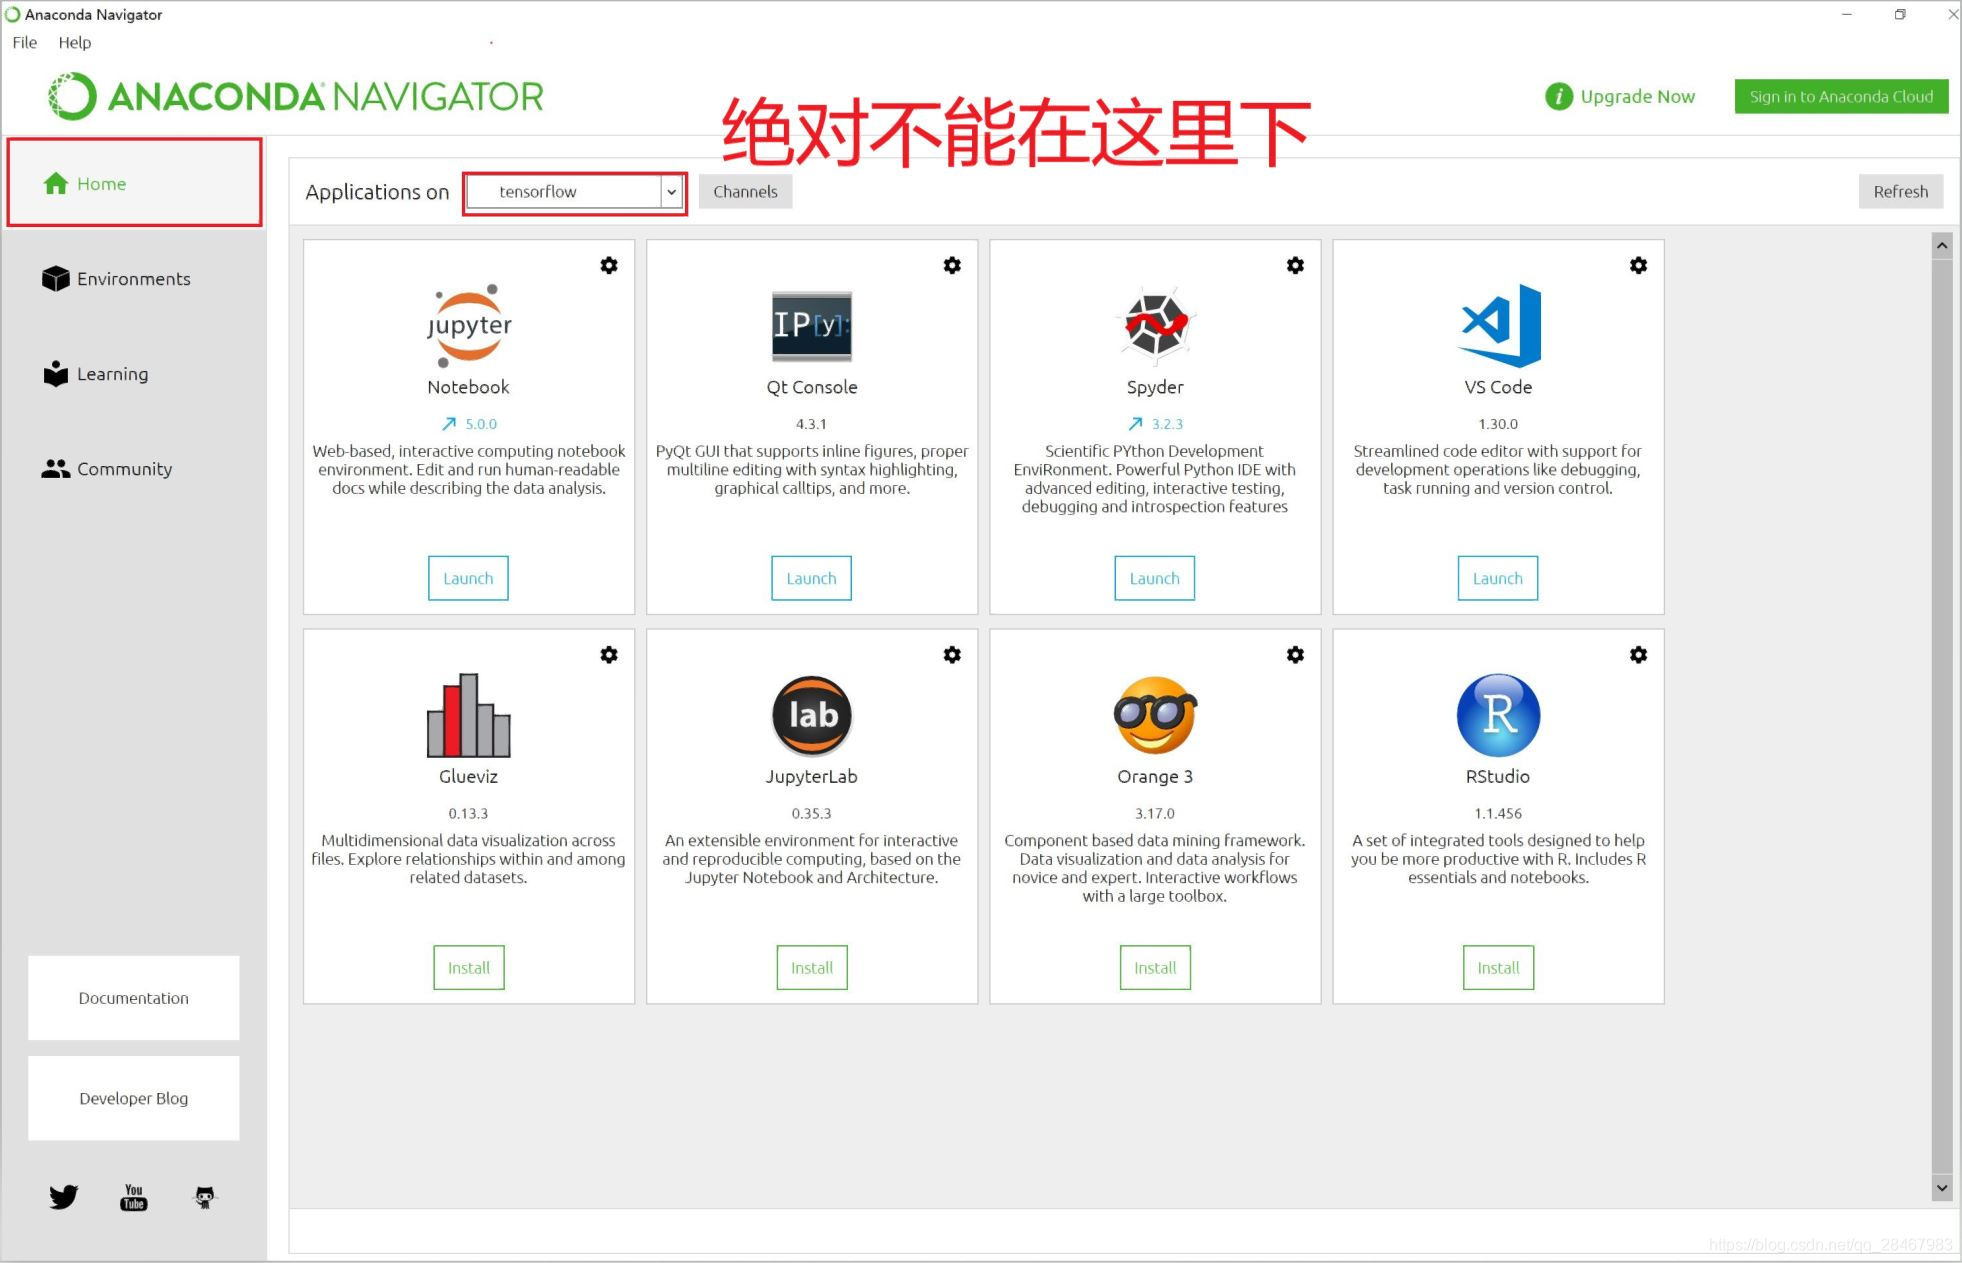Open the Jupyter Notebook card settings gear
The image size is (1962, 1263).
pyautogui.click(x=609, y=265)
